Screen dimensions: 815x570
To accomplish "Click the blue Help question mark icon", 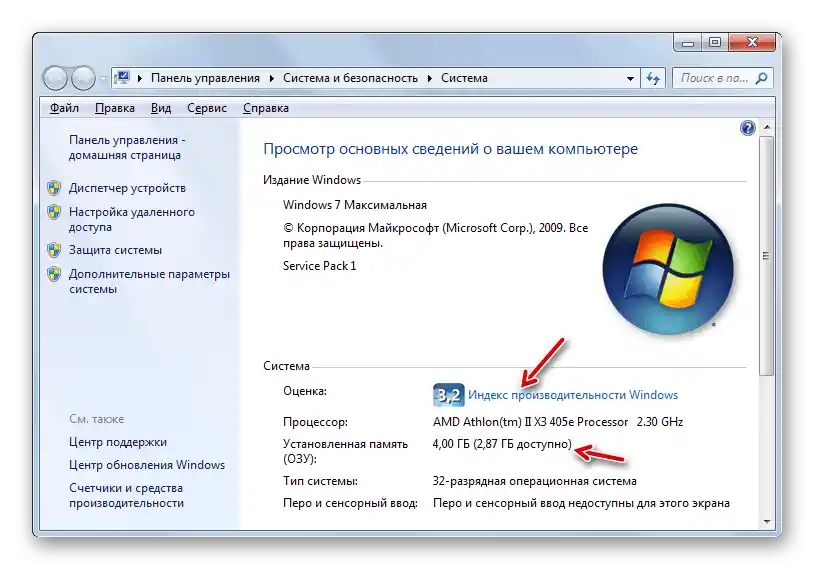I will click(747, 128).
